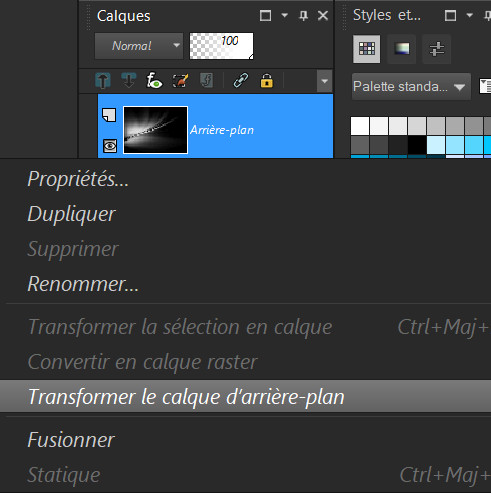Select the gradient material icon

(x=402, y=49)
